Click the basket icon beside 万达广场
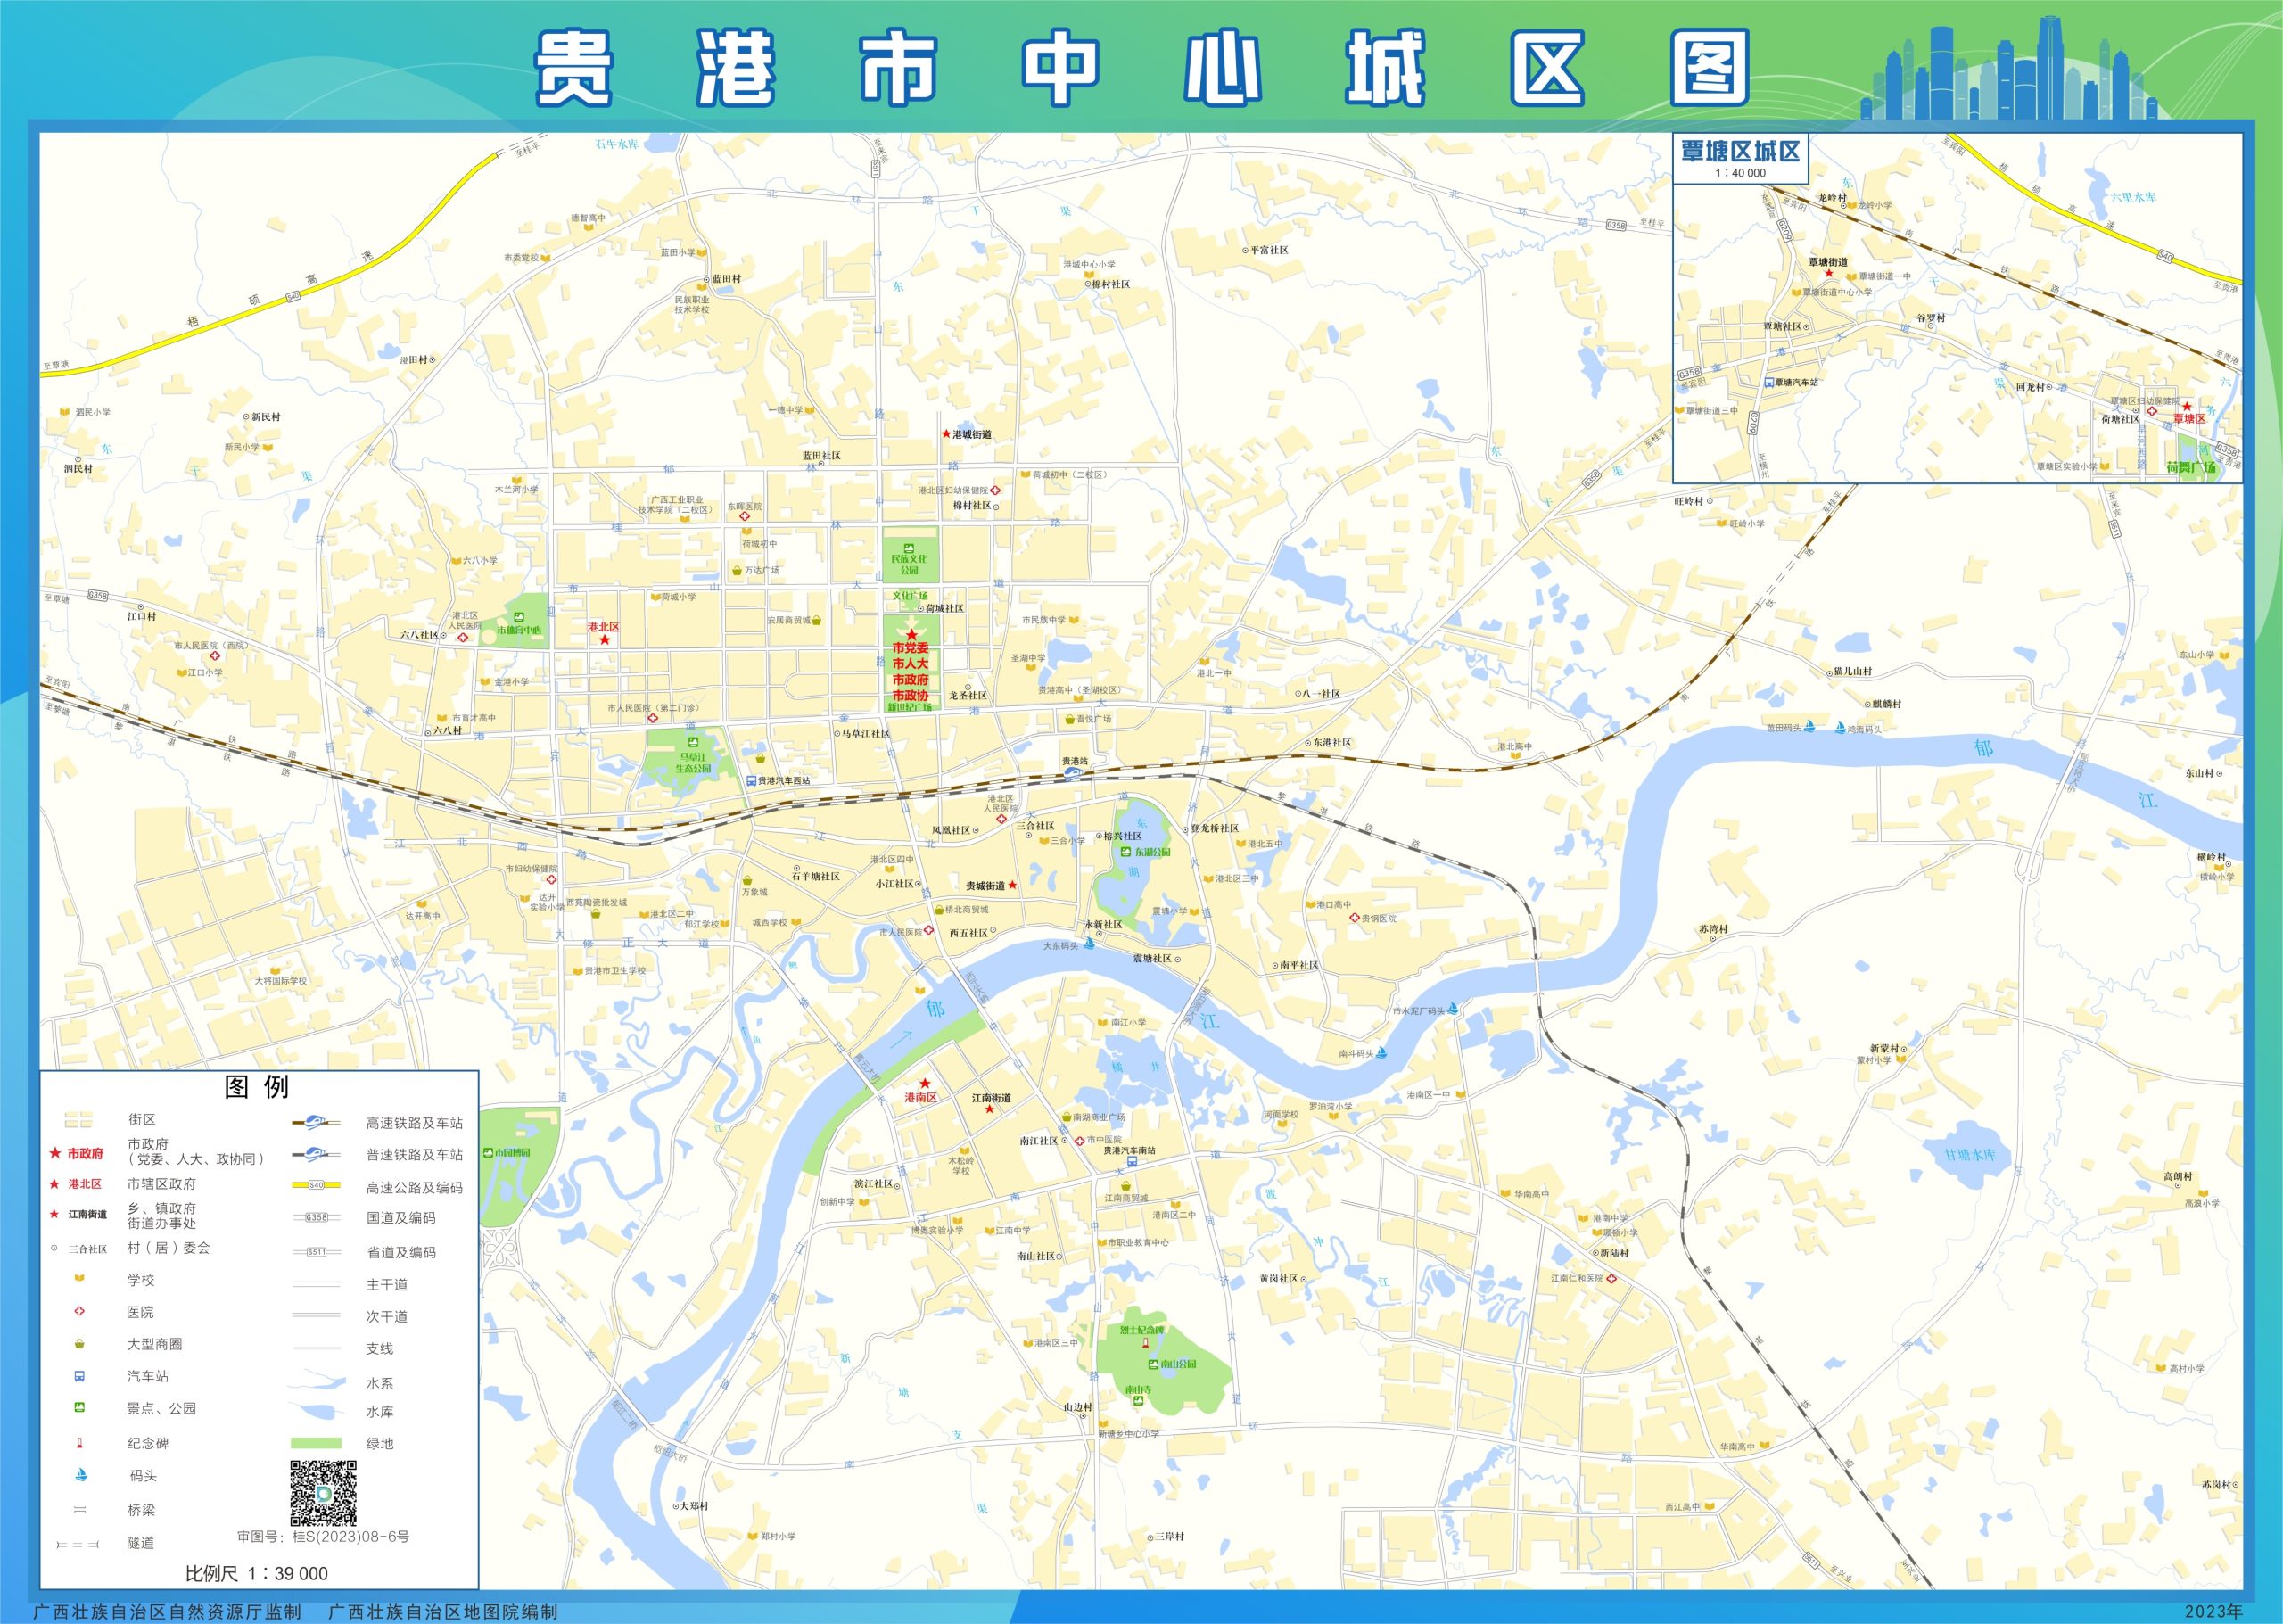 [x=737, y=570]
